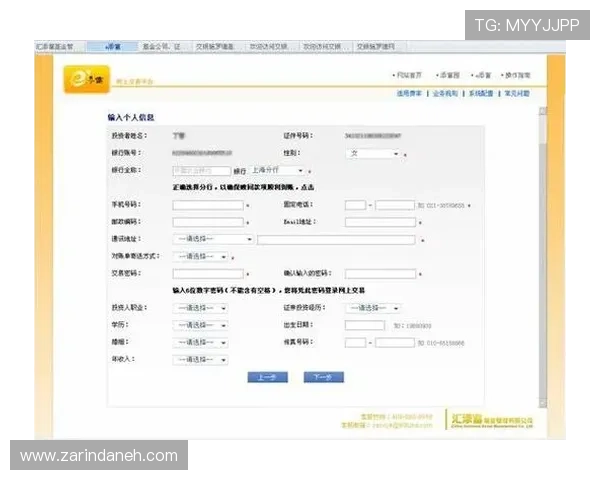Open the 证券投资经历 dropdown

pos(373,308)
